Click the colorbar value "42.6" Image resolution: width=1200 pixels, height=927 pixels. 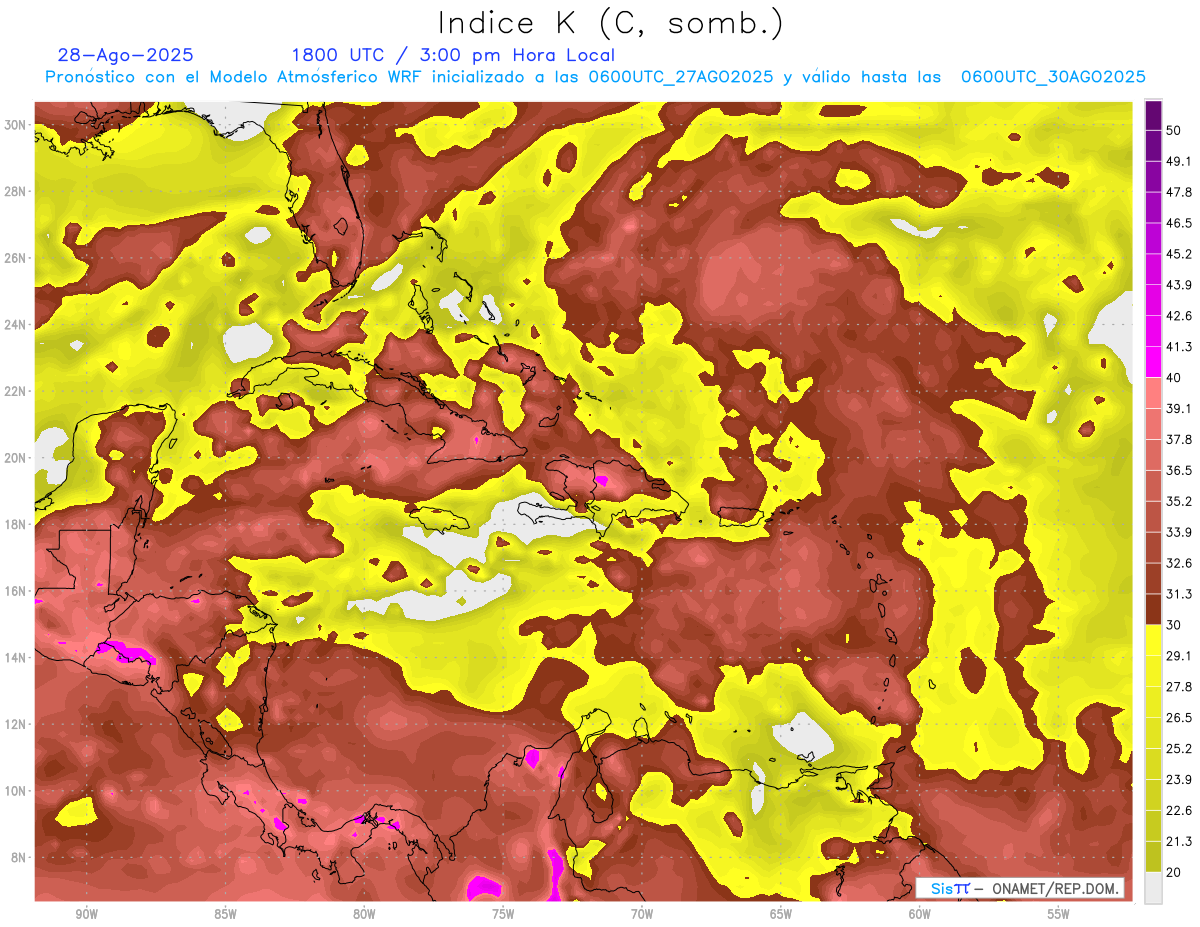point(1178,316)
